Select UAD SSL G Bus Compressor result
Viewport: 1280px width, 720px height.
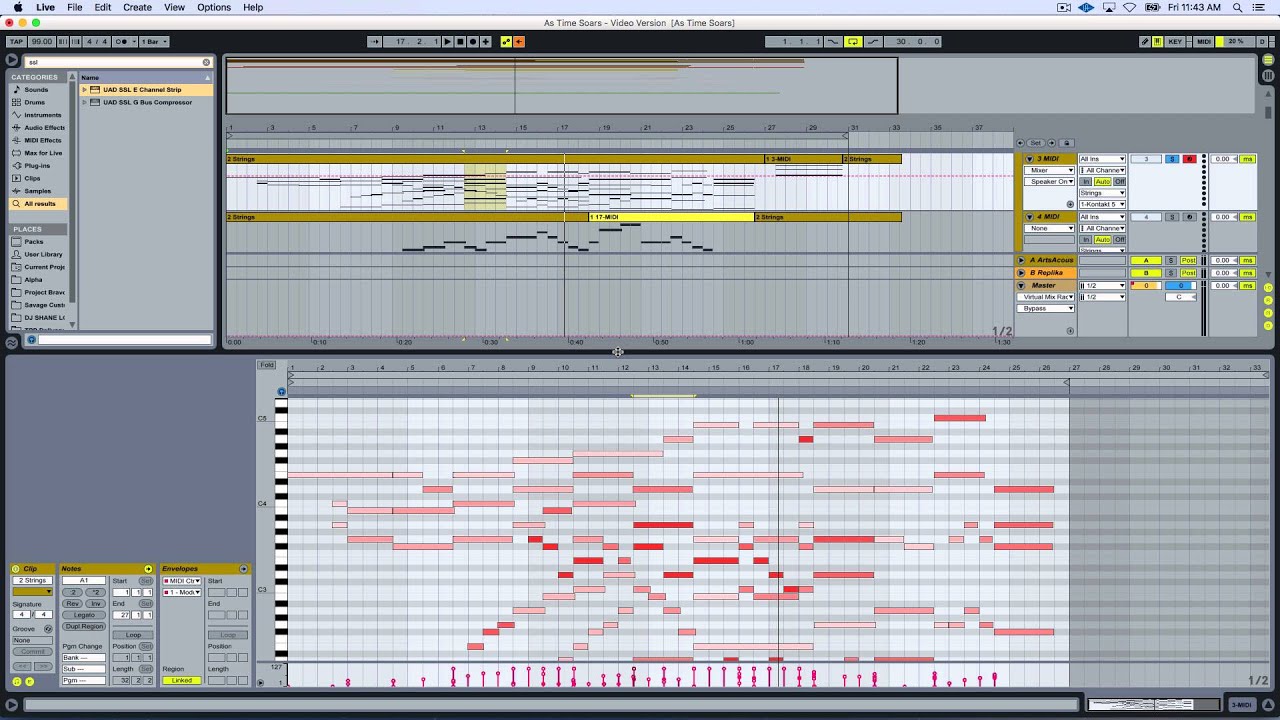[147, 102]
